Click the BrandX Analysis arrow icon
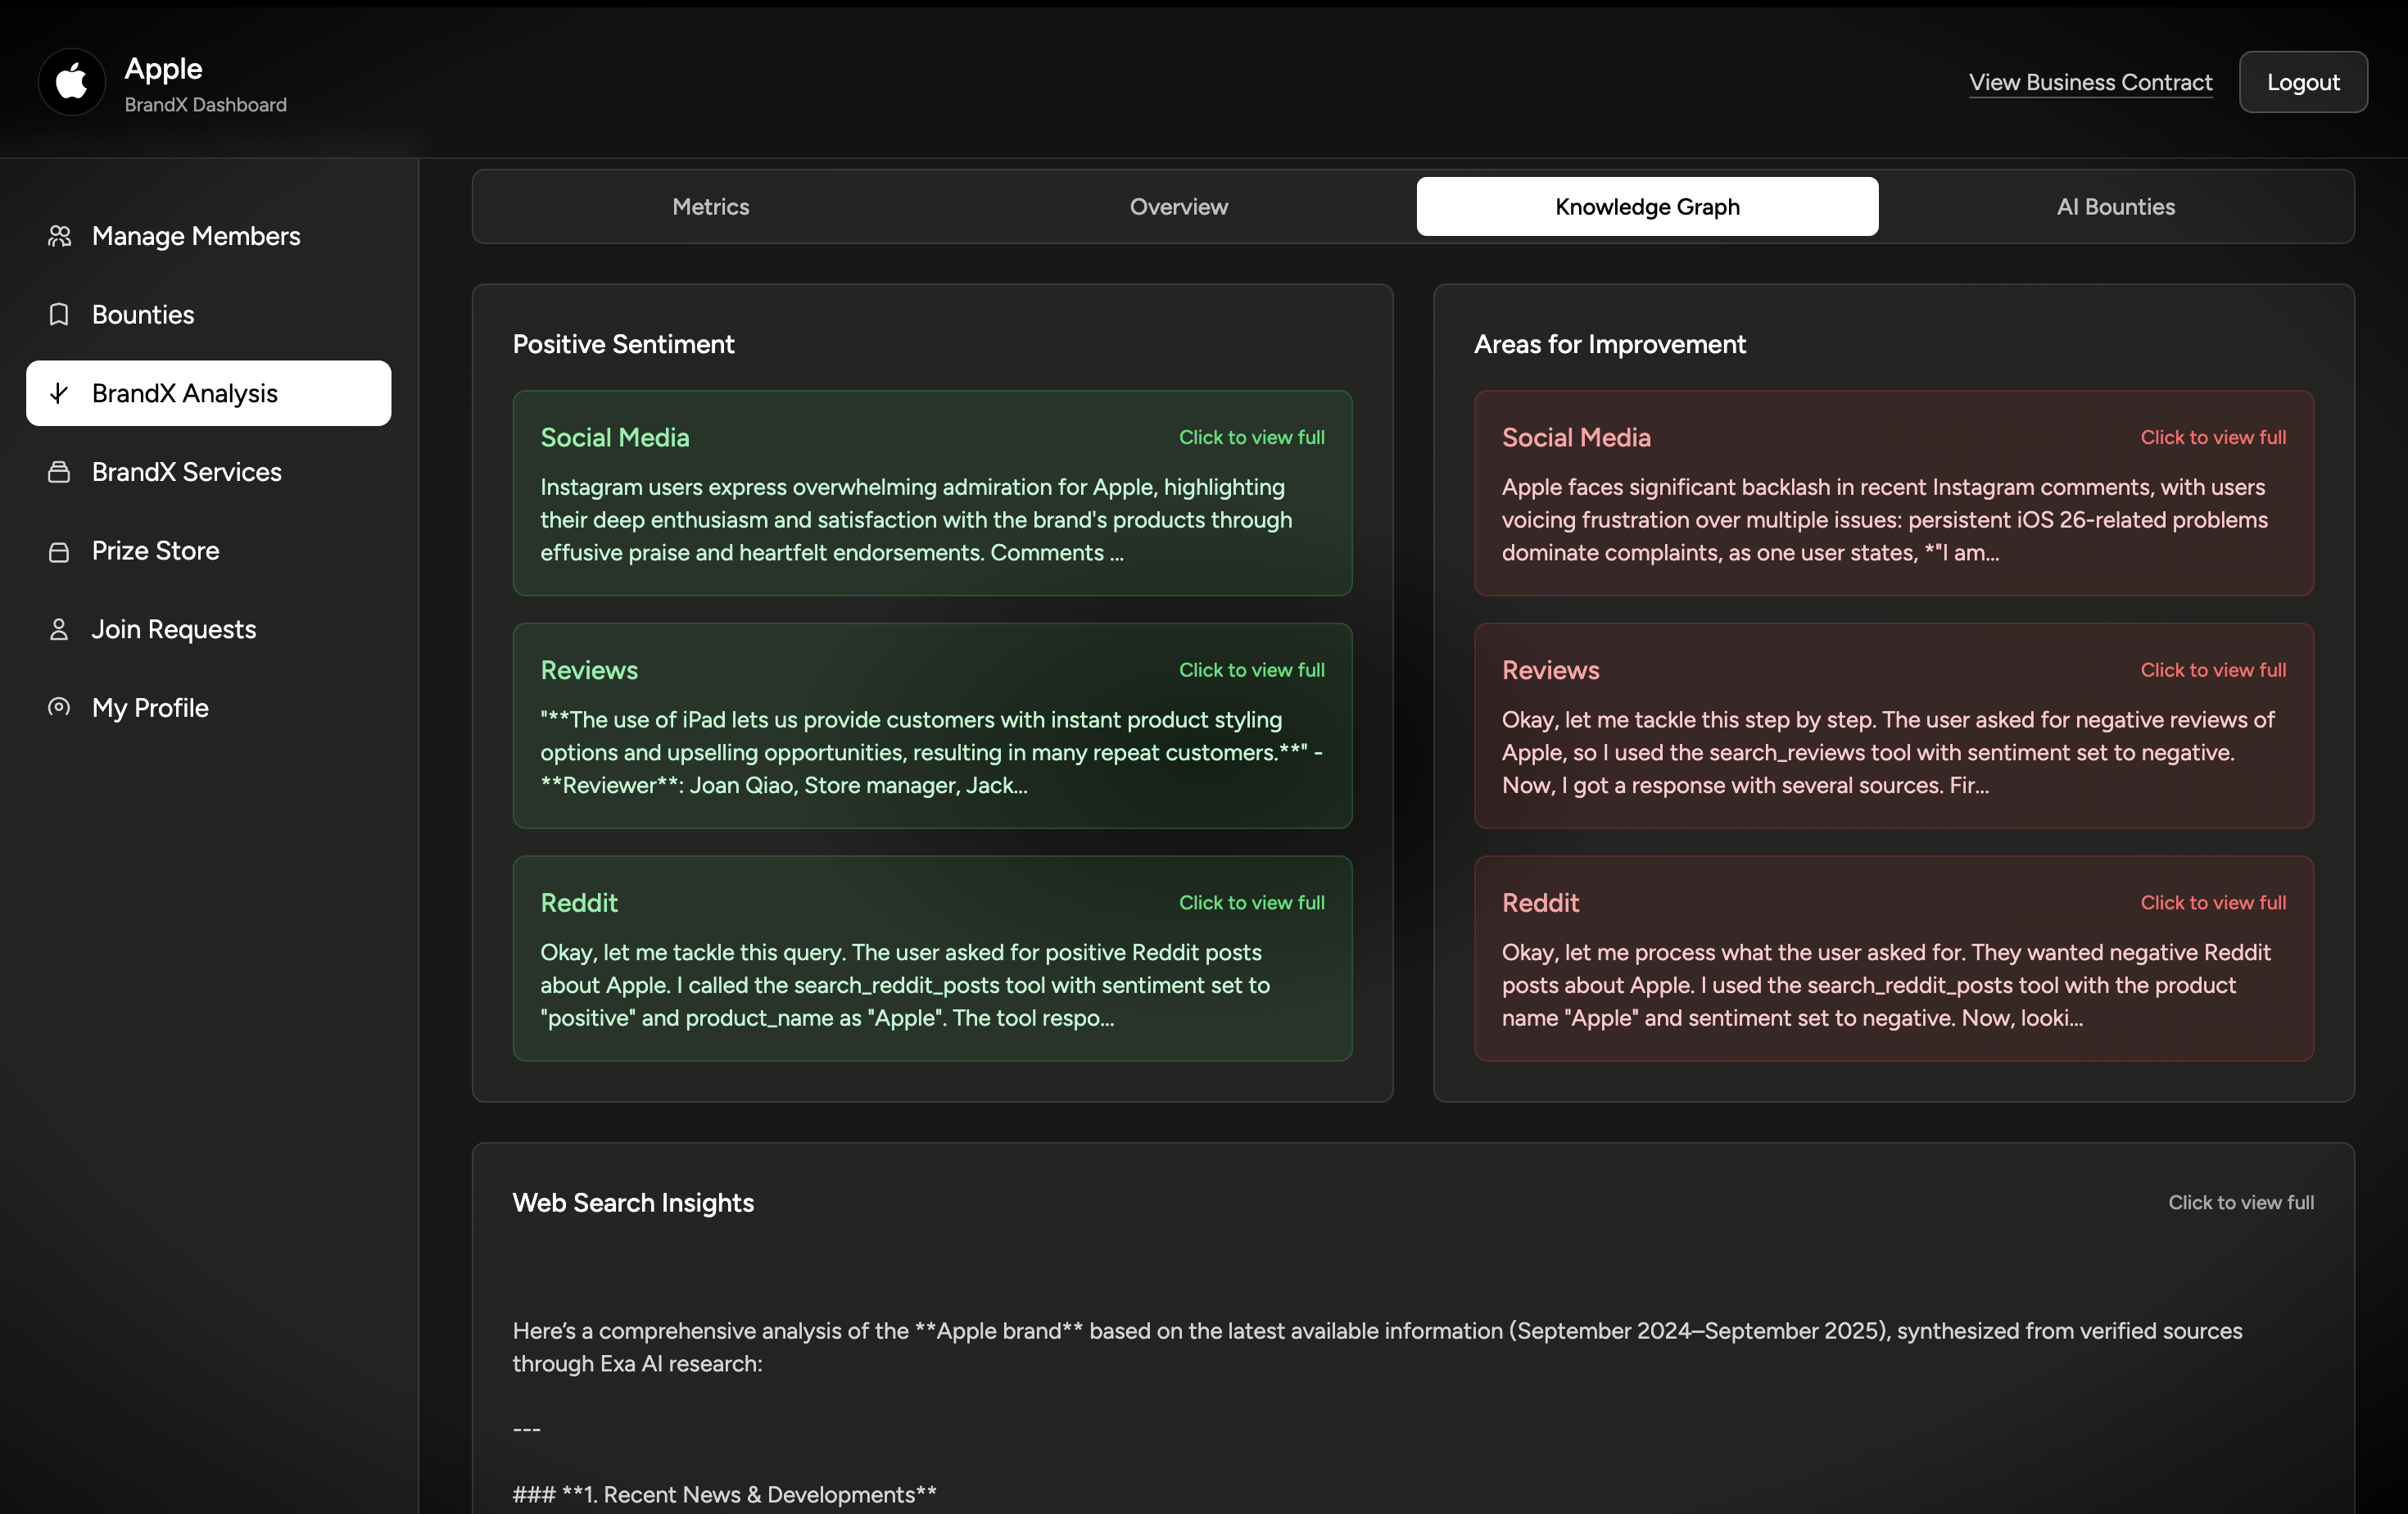The image size is (2408, 1514). (59, 393)
